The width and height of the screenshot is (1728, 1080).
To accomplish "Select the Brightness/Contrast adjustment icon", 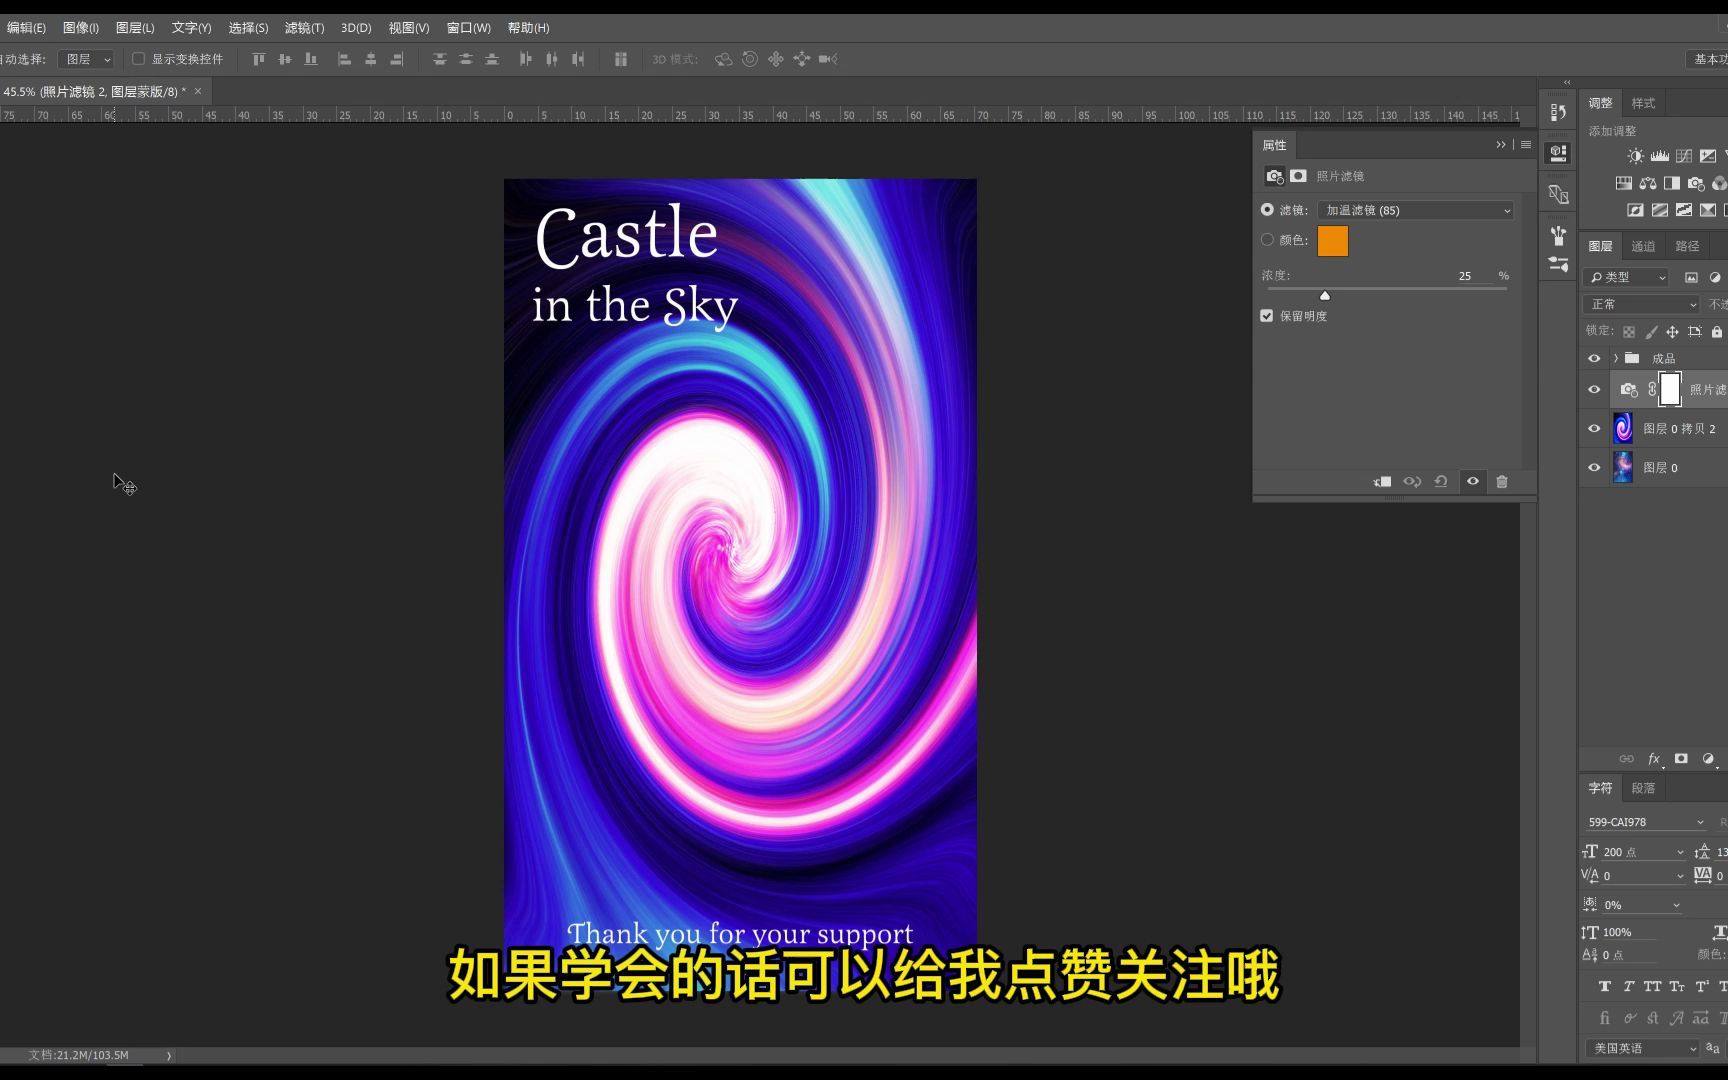I will coord(1636,156).
